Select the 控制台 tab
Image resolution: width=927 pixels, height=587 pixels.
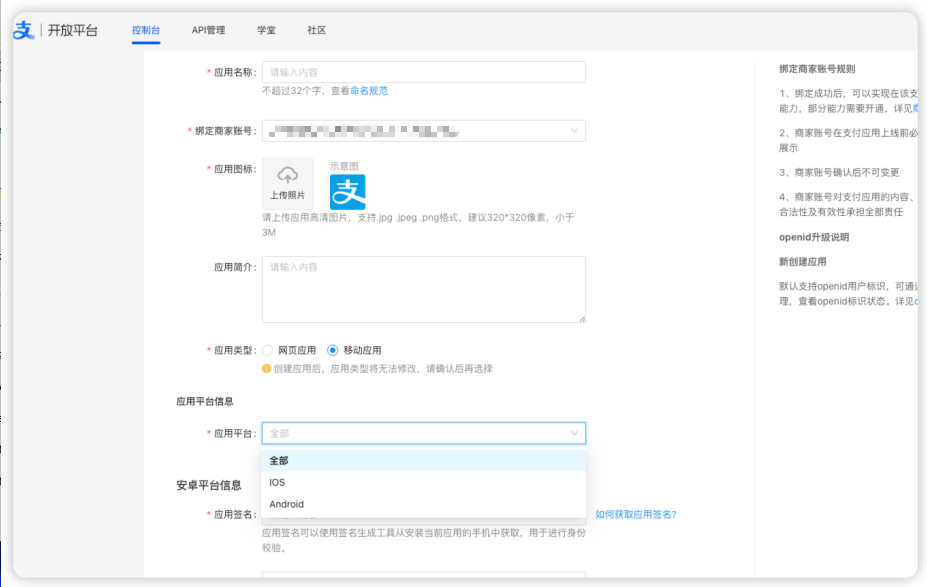coord(145,30)
